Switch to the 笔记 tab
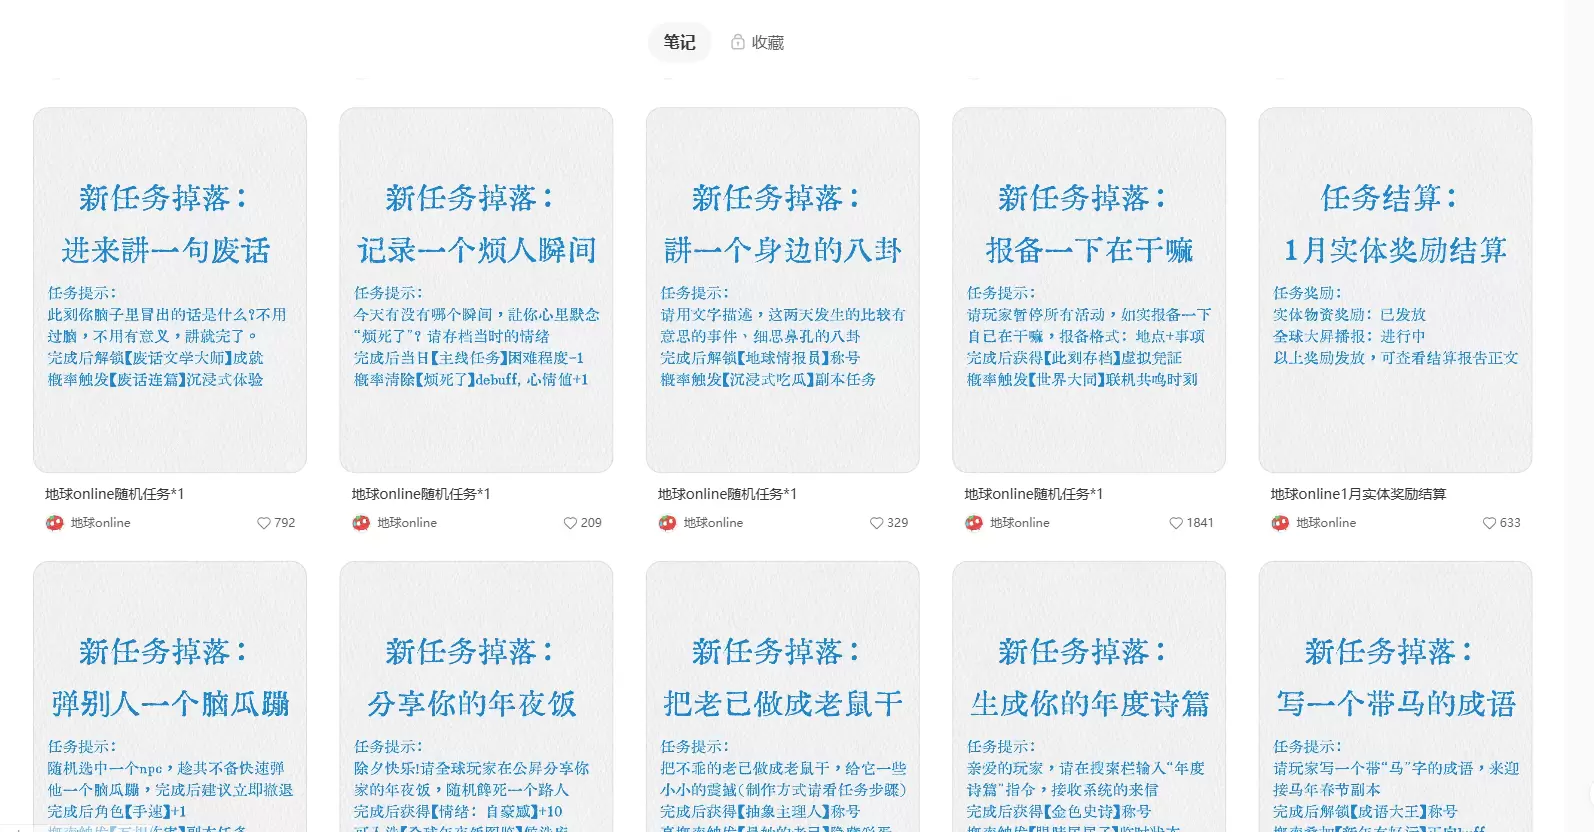Screen dimensions: 1594x832 coord(680,42)
